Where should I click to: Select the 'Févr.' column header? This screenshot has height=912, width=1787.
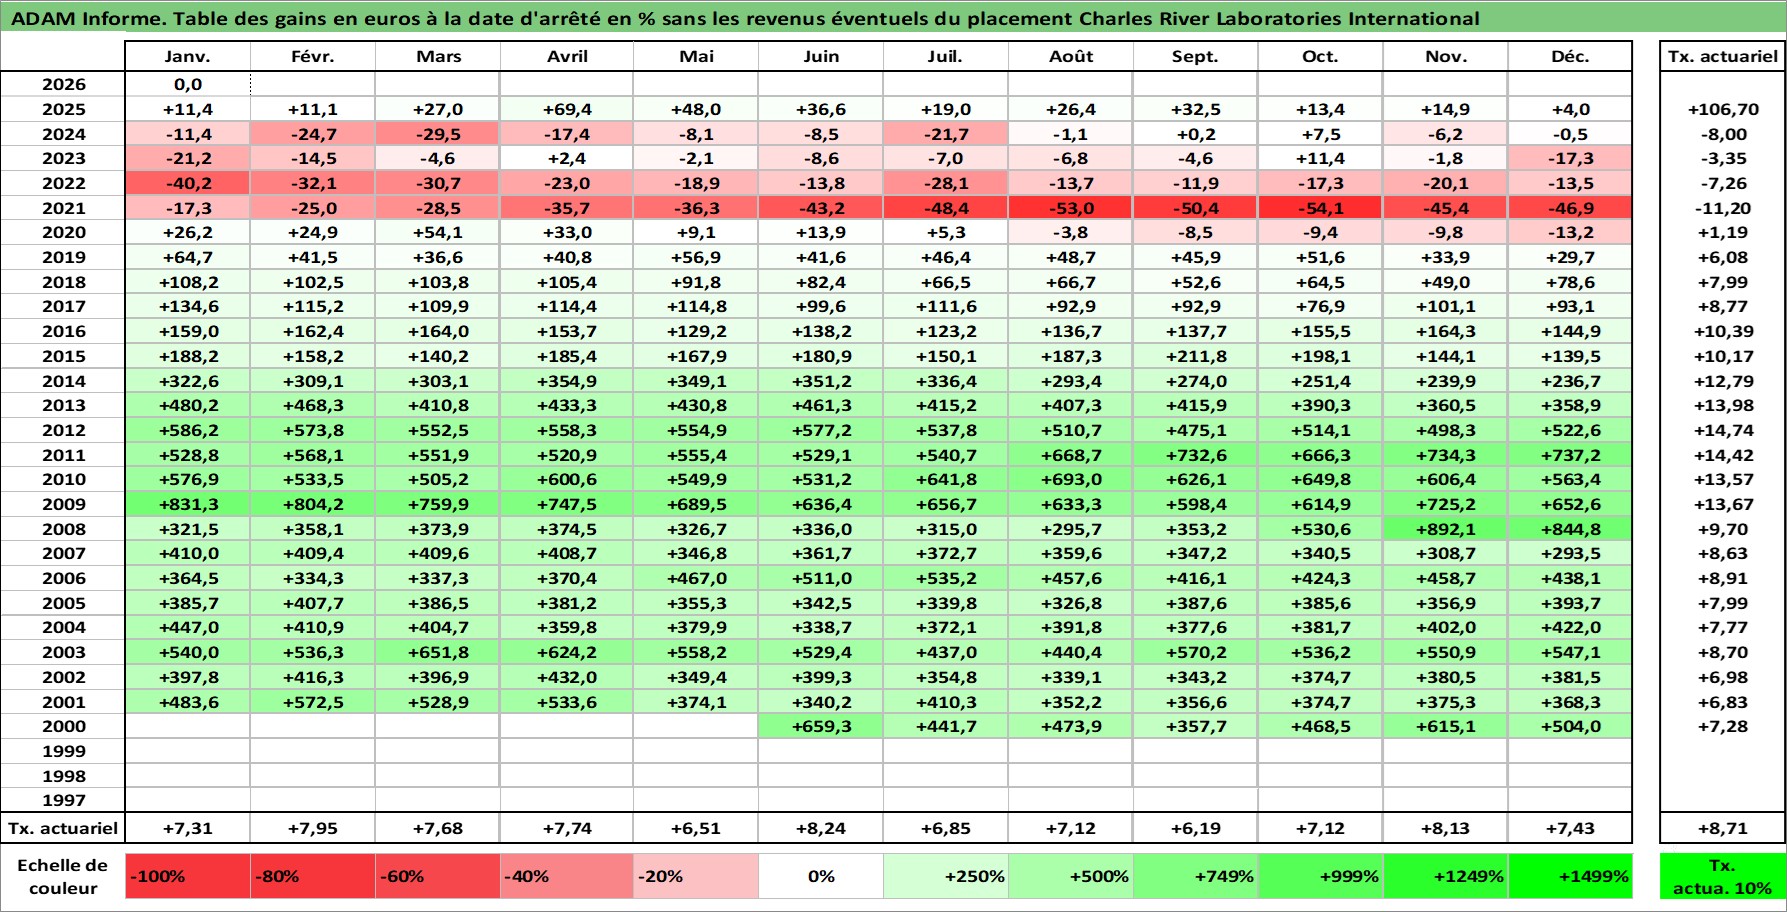(313, 56)
